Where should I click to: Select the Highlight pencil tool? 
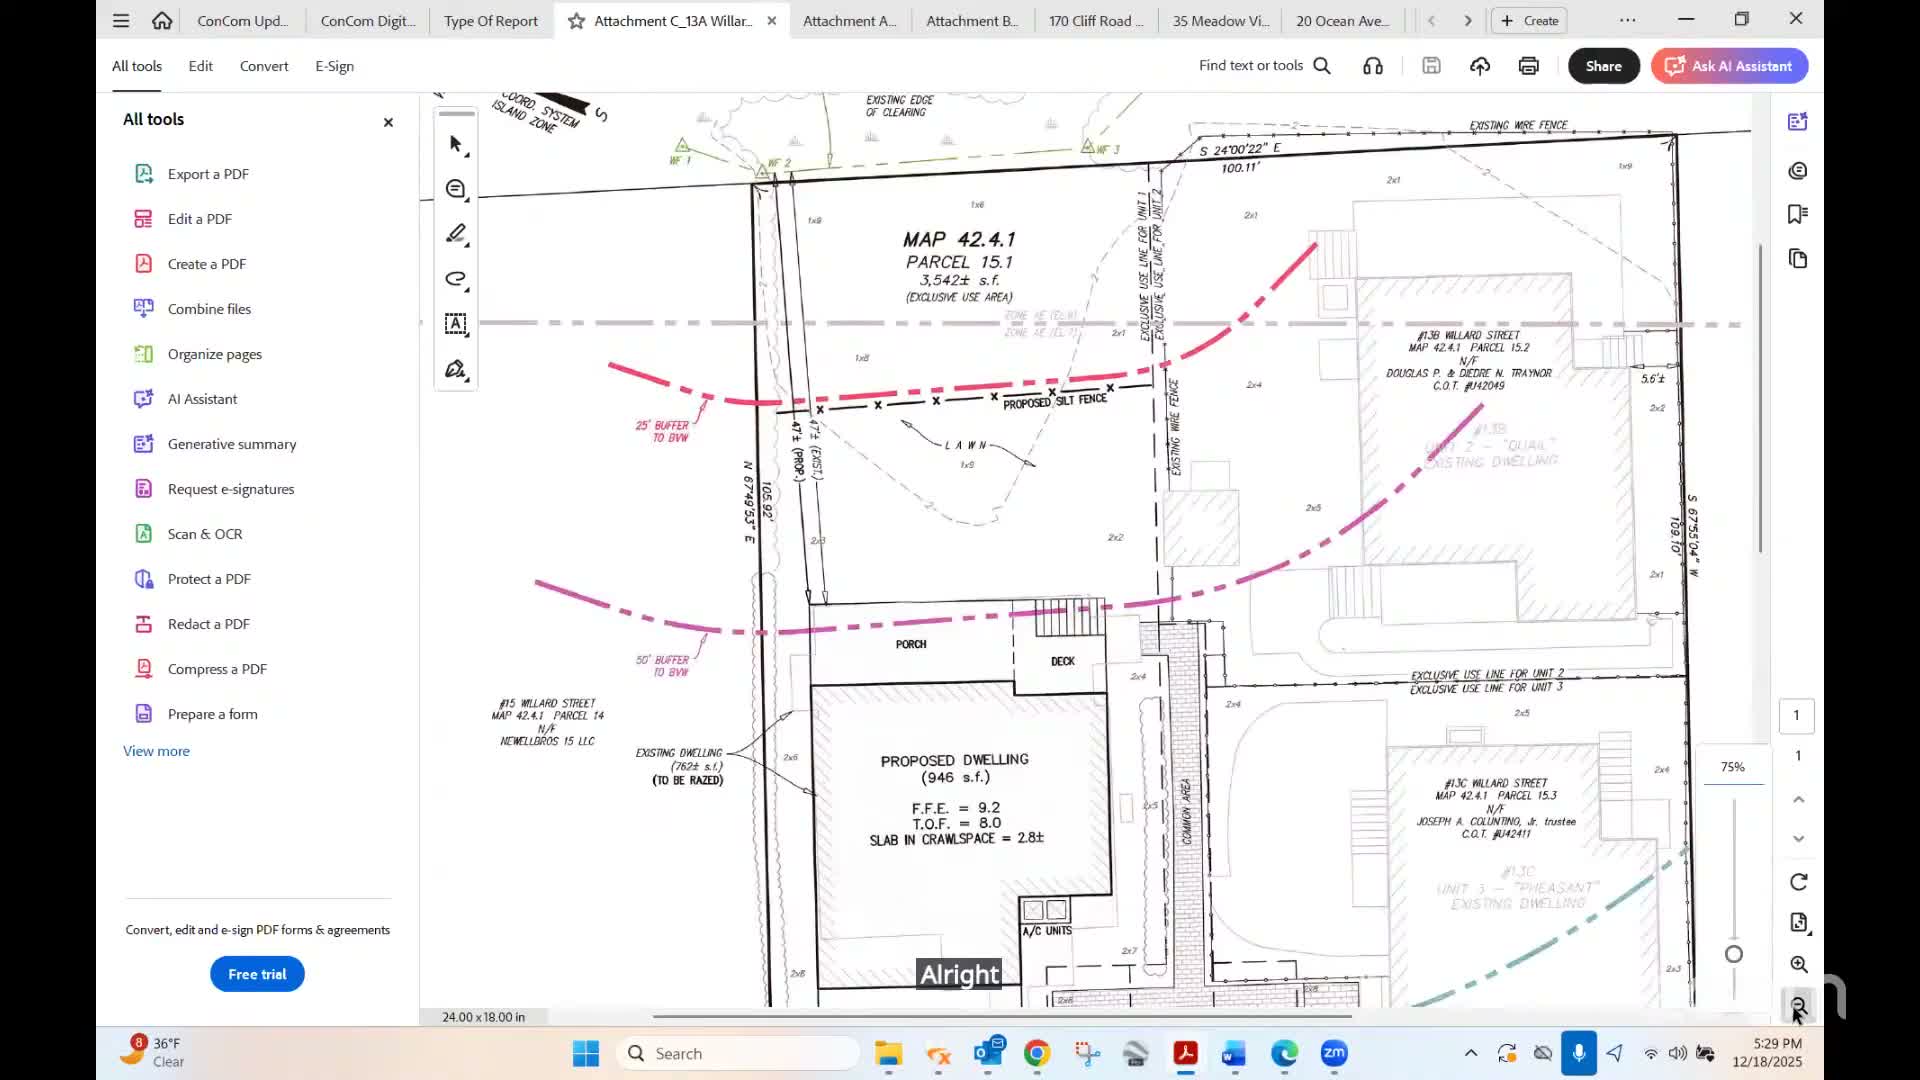(x=455, y=233)
